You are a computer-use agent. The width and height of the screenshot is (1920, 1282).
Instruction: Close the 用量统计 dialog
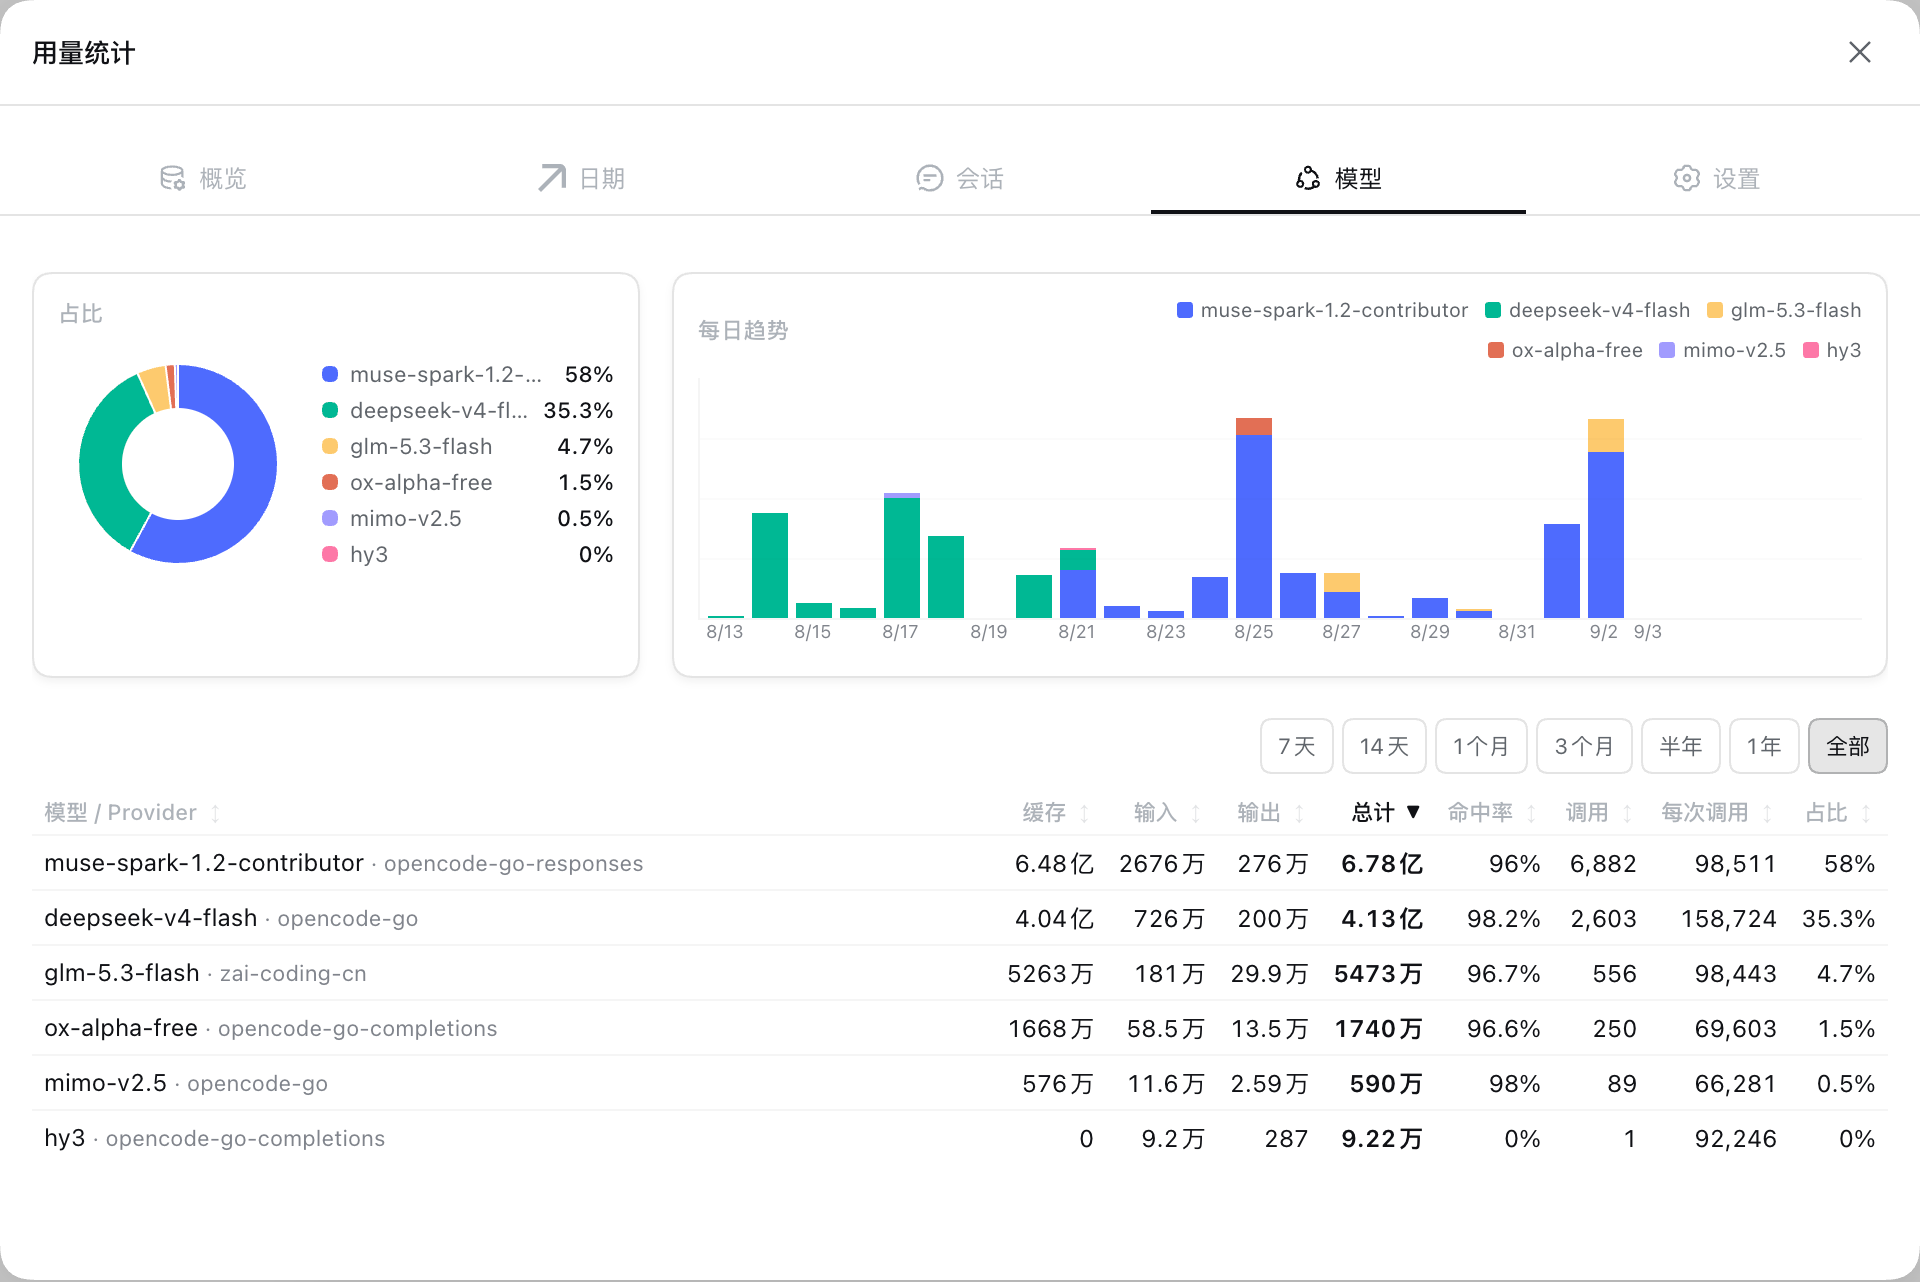[1859, 52]
